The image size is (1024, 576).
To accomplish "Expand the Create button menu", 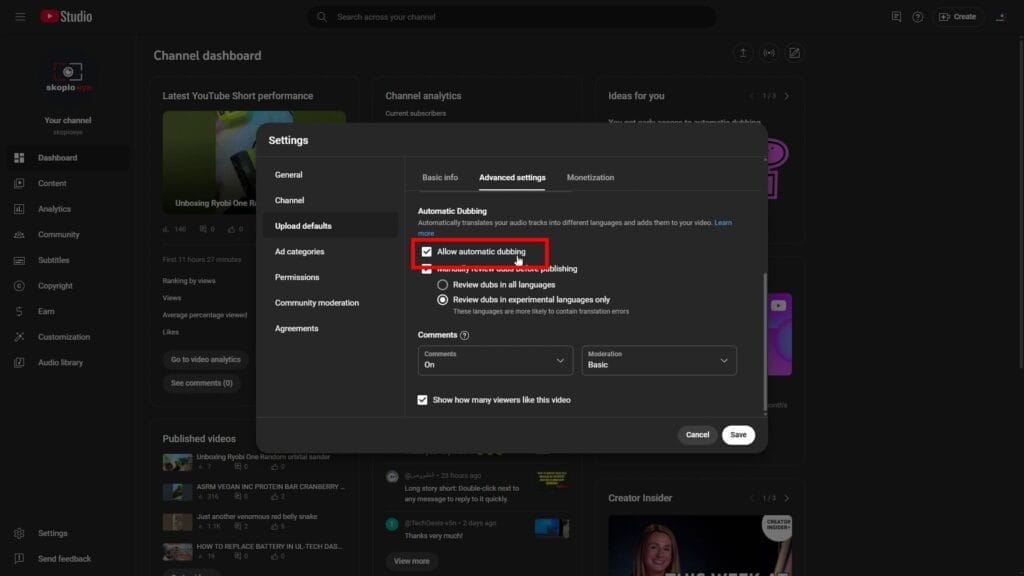I will 956,16.
